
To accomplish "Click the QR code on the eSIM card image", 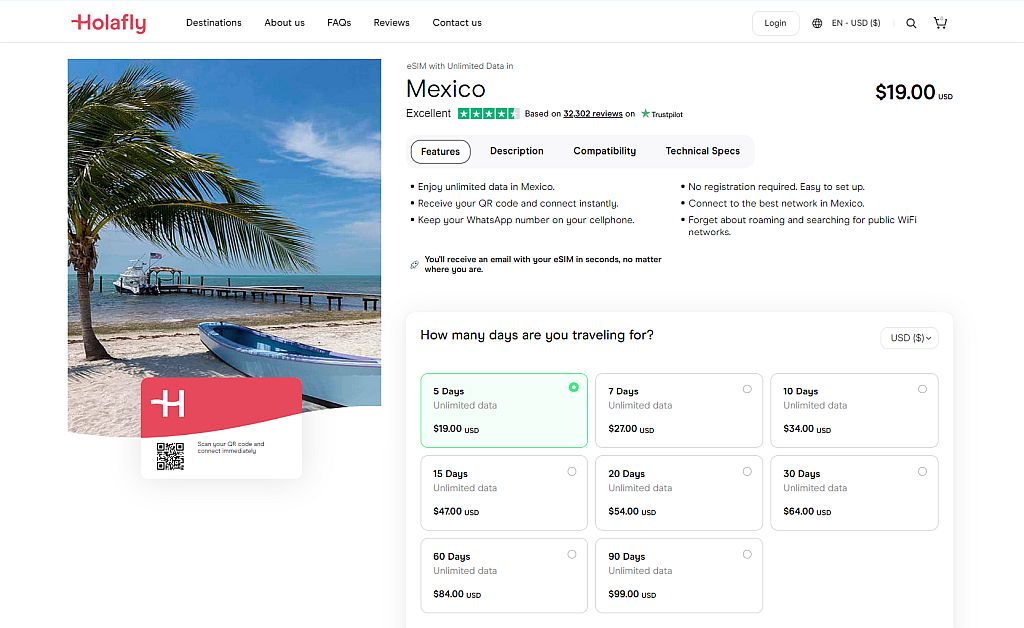I will tap(172, 455).
